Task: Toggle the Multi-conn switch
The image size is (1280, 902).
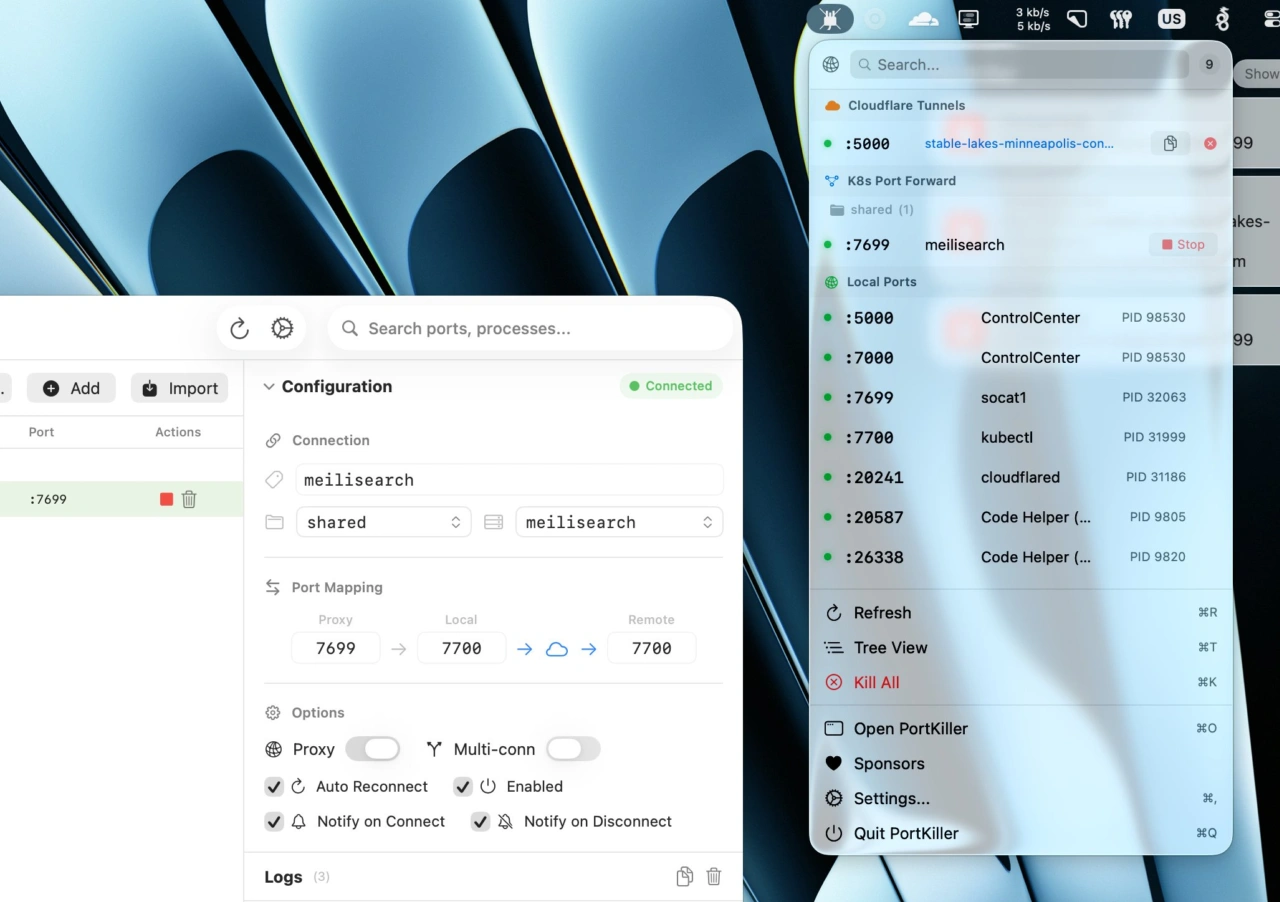Action: [573, 749]
